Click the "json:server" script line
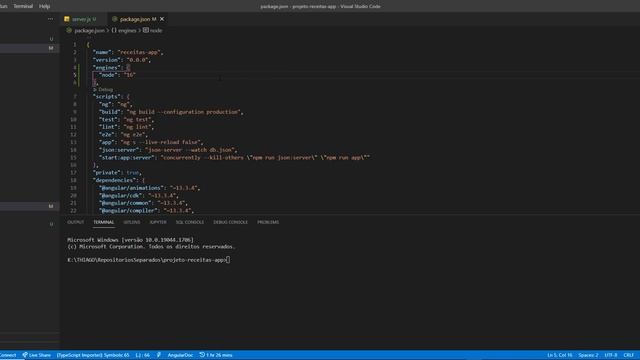 click(168, 150)
